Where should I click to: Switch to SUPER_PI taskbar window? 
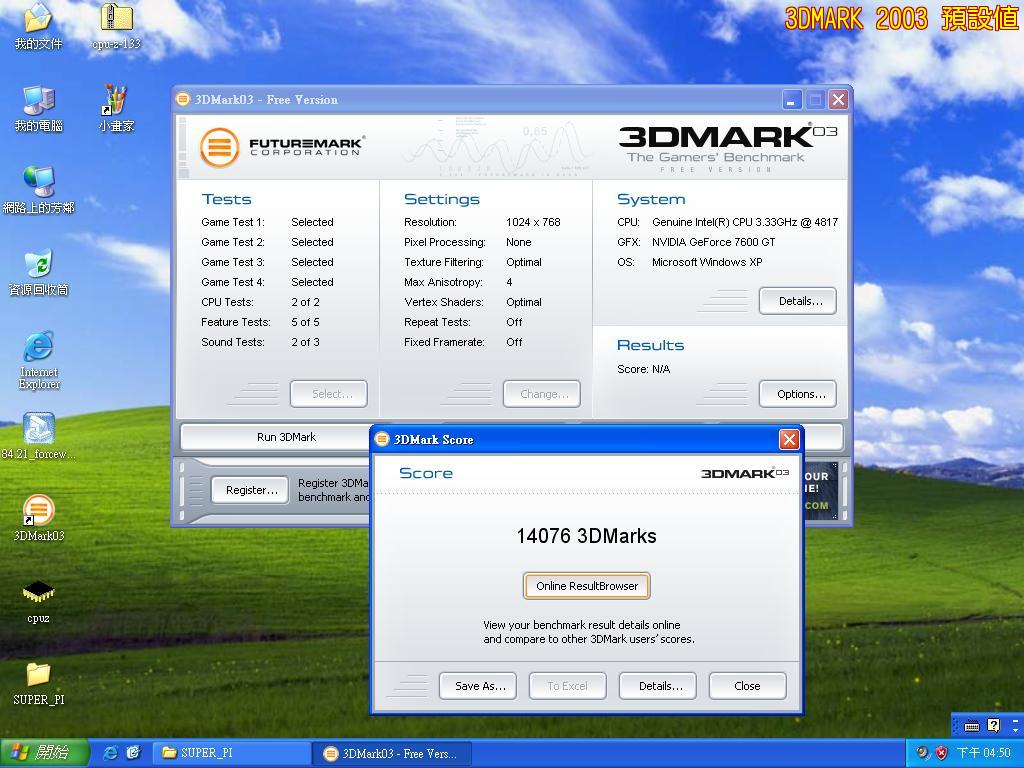pyautogui.click(x=230, y=753)
